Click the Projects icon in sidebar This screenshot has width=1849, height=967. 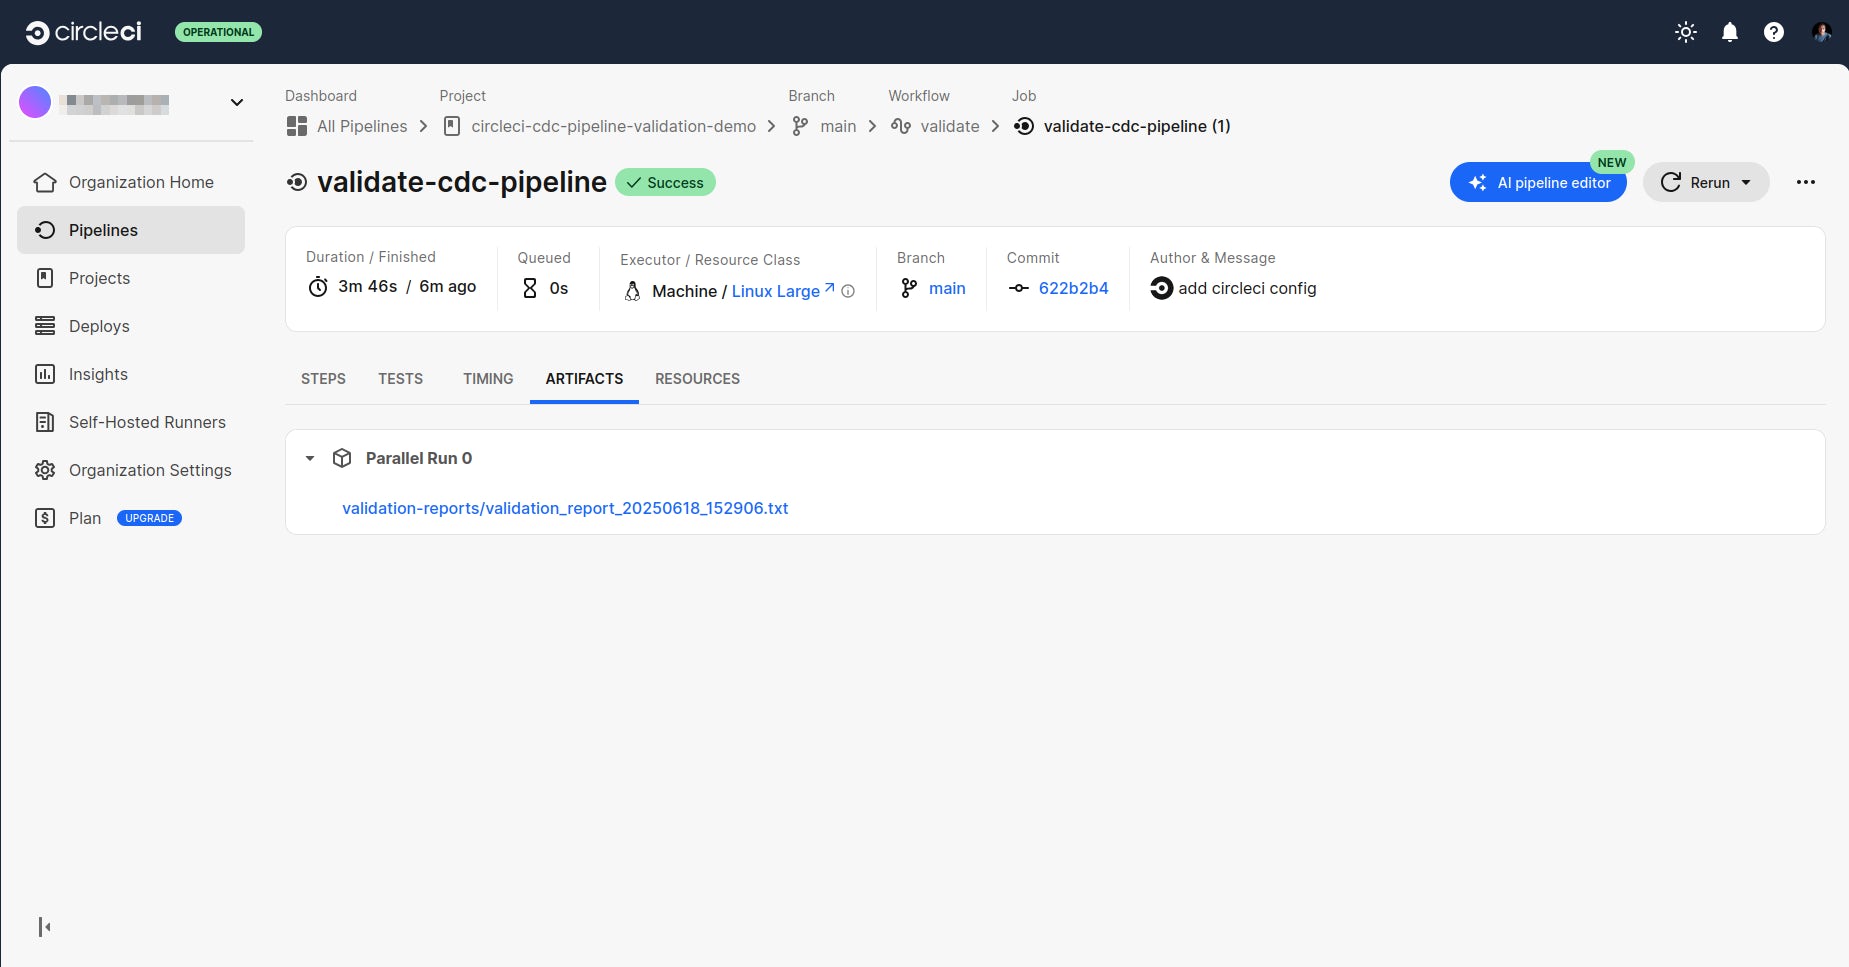pos(45,278)
